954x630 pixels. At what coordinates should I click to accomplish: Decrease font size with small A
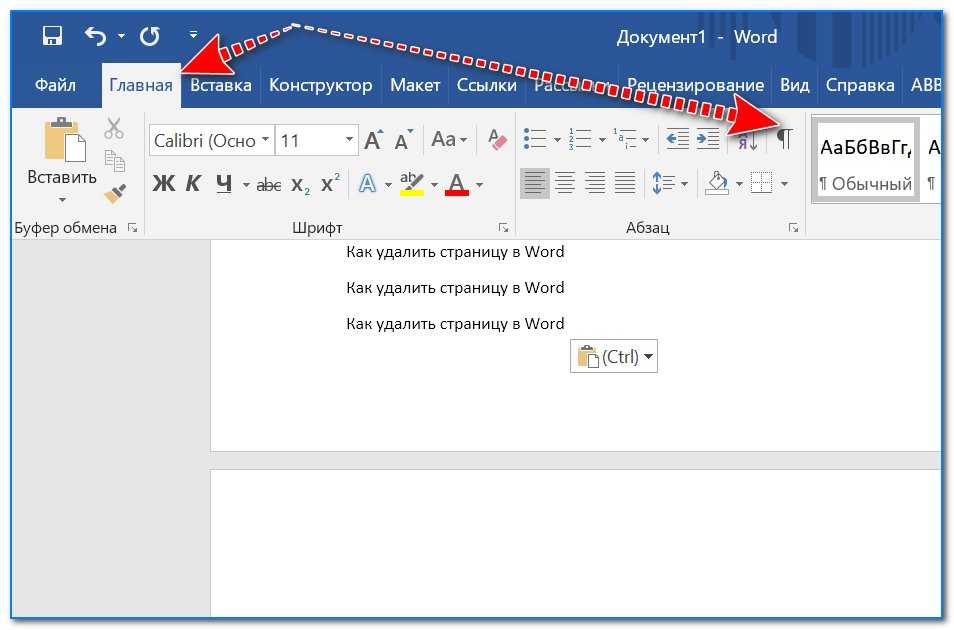[404, 140]
